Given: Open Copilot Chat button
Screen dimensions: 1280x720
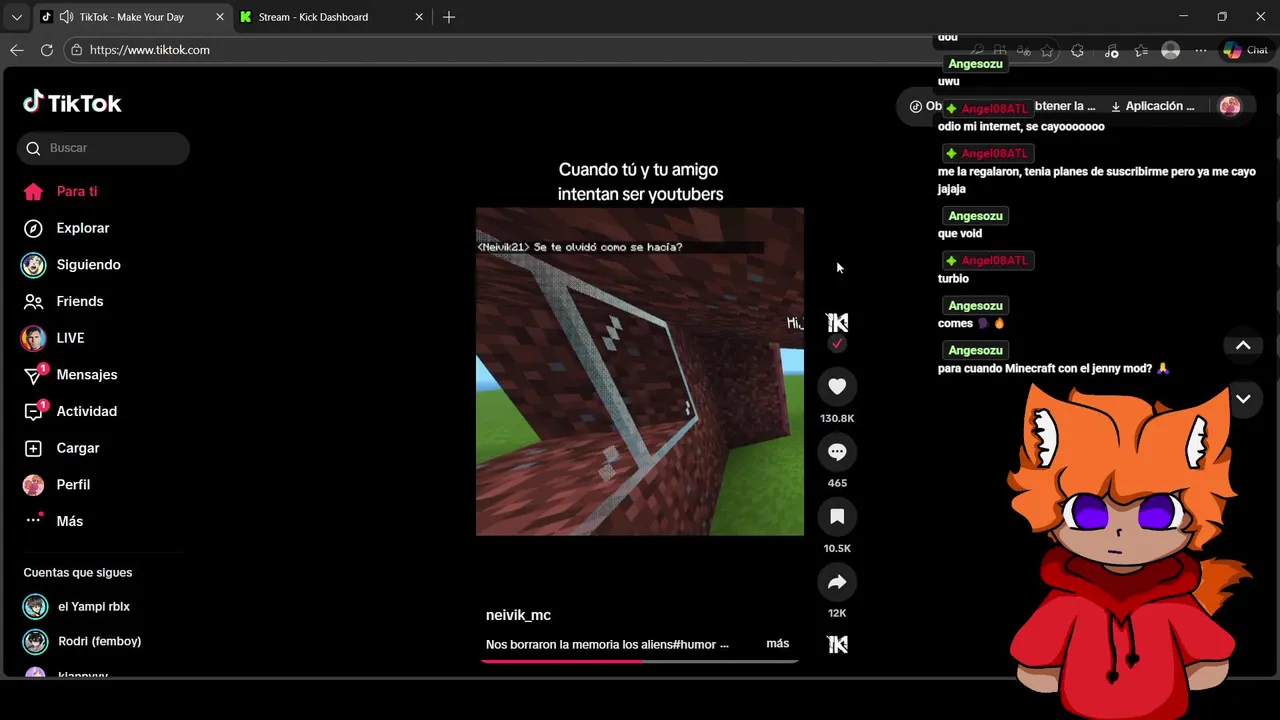Looking at the screenshot, I should [x=1245, y=50].
